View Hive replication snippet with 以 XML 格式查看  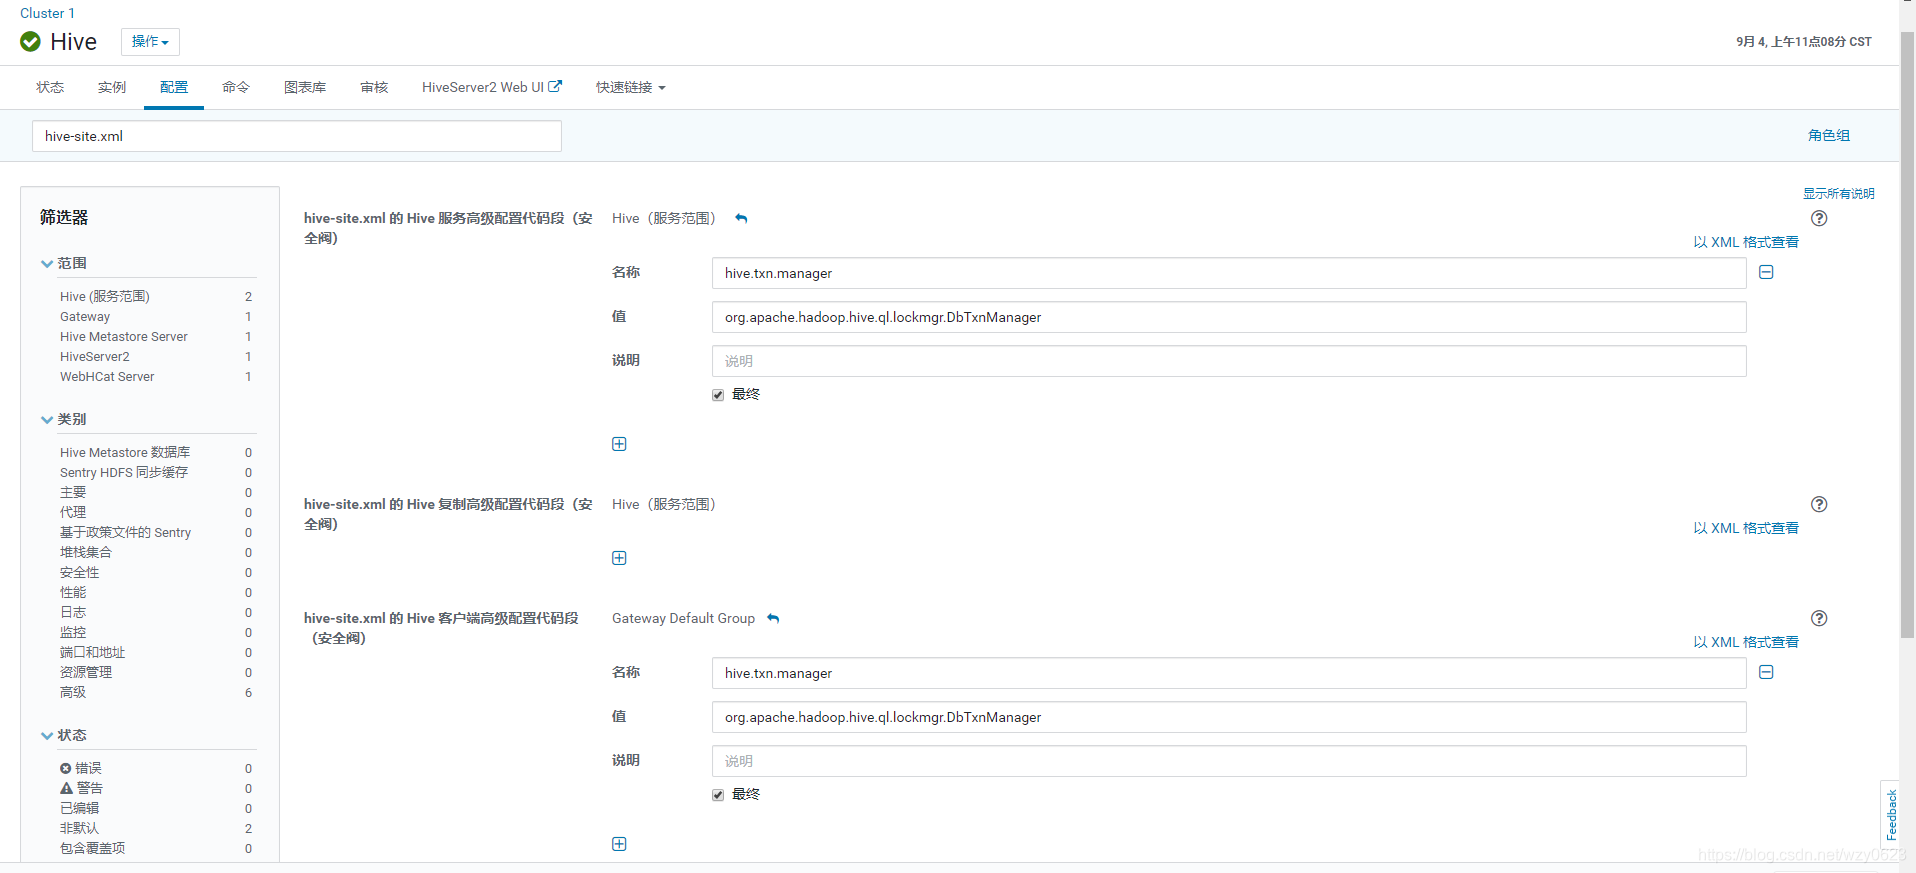tap(1746, 528)
